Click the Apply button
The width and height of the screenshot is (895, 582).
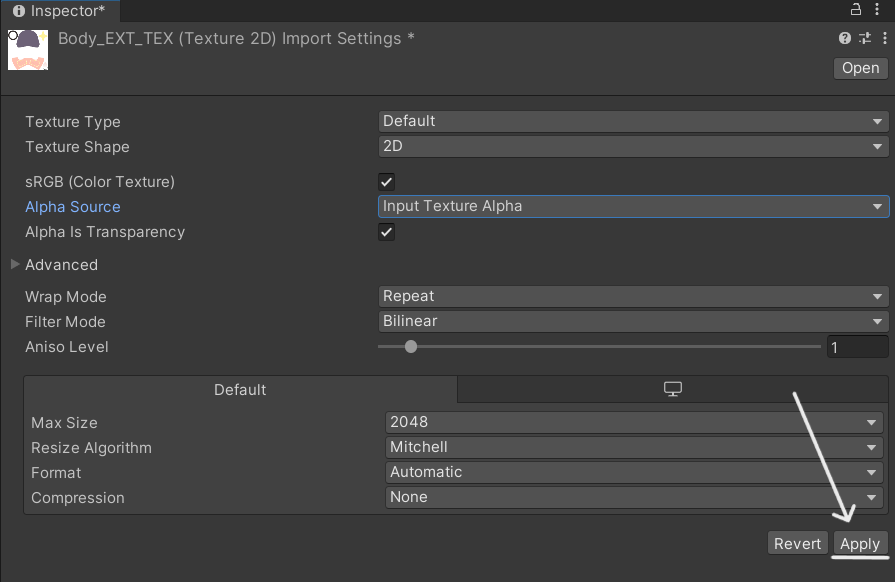click(x=859, y=543)
